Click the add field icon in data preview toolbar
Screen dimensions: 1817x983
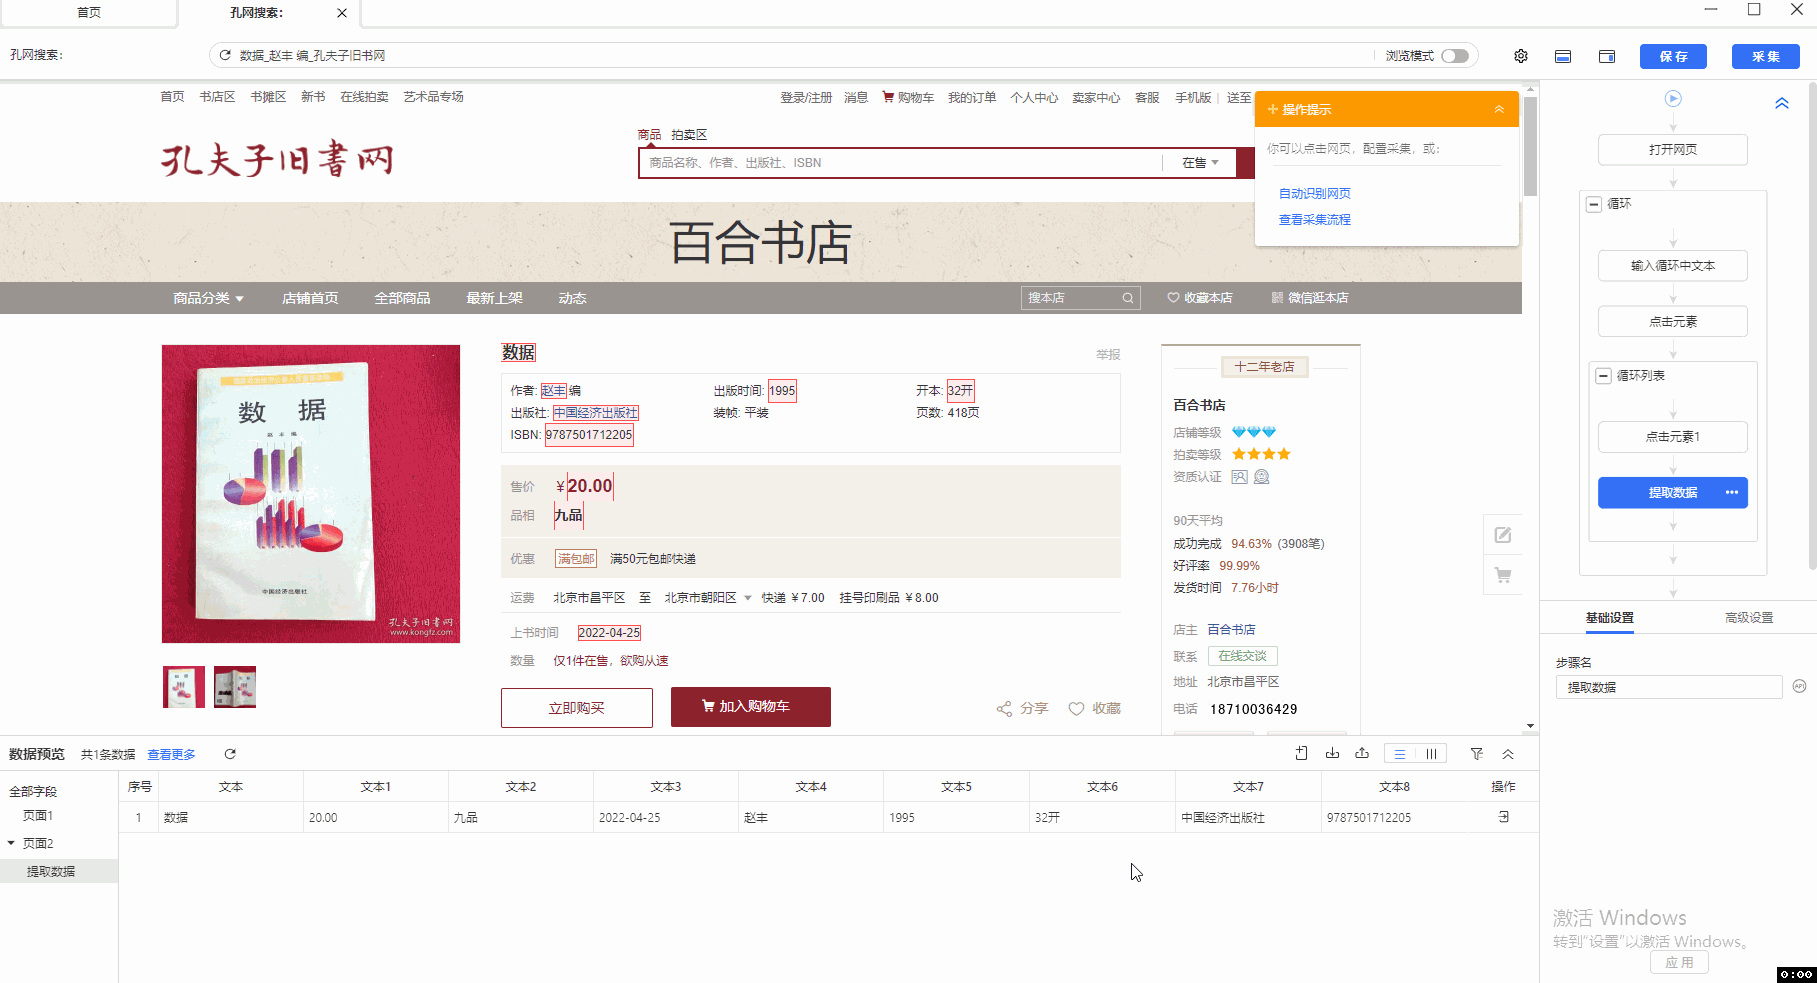point(1301,753)
